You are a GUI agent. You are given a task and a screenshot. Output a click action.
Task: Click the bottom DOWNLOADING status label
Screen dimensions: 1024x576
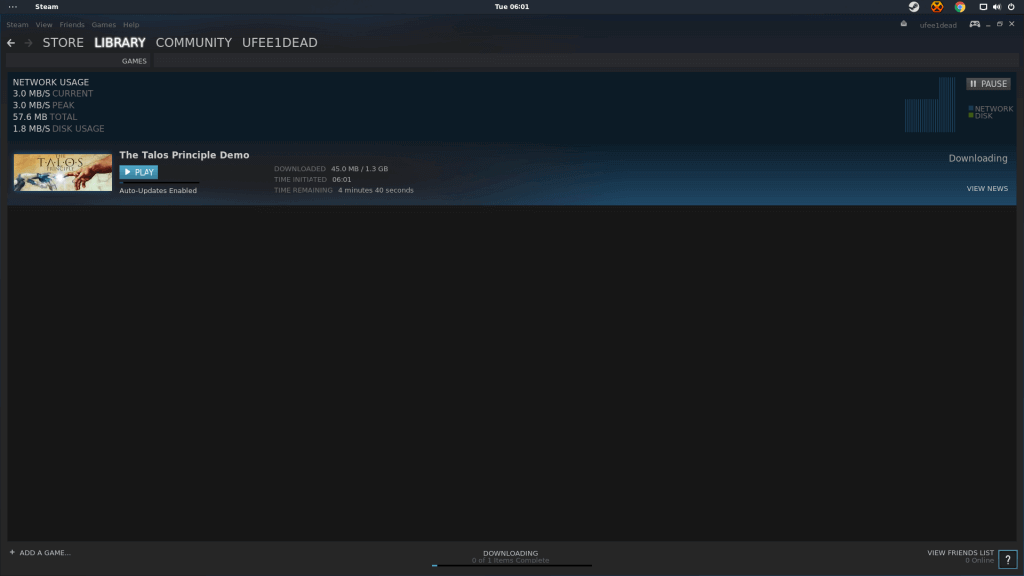(511, 553)
